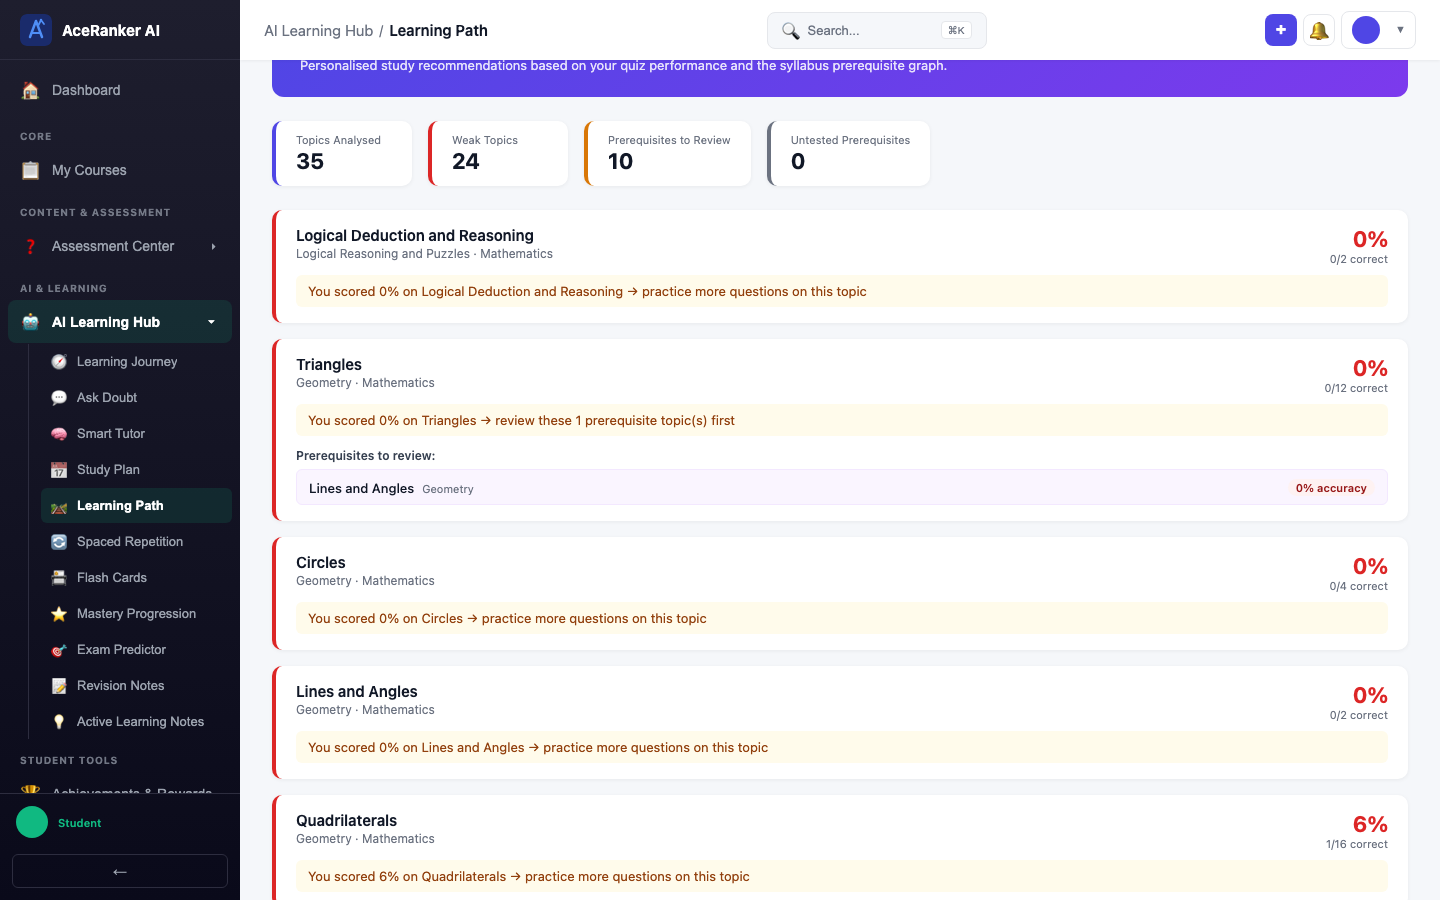The height and width of the screenshot is (900, 1440).
Task: Open the Lines and Angles topic card title
Action: coord(357,692)
